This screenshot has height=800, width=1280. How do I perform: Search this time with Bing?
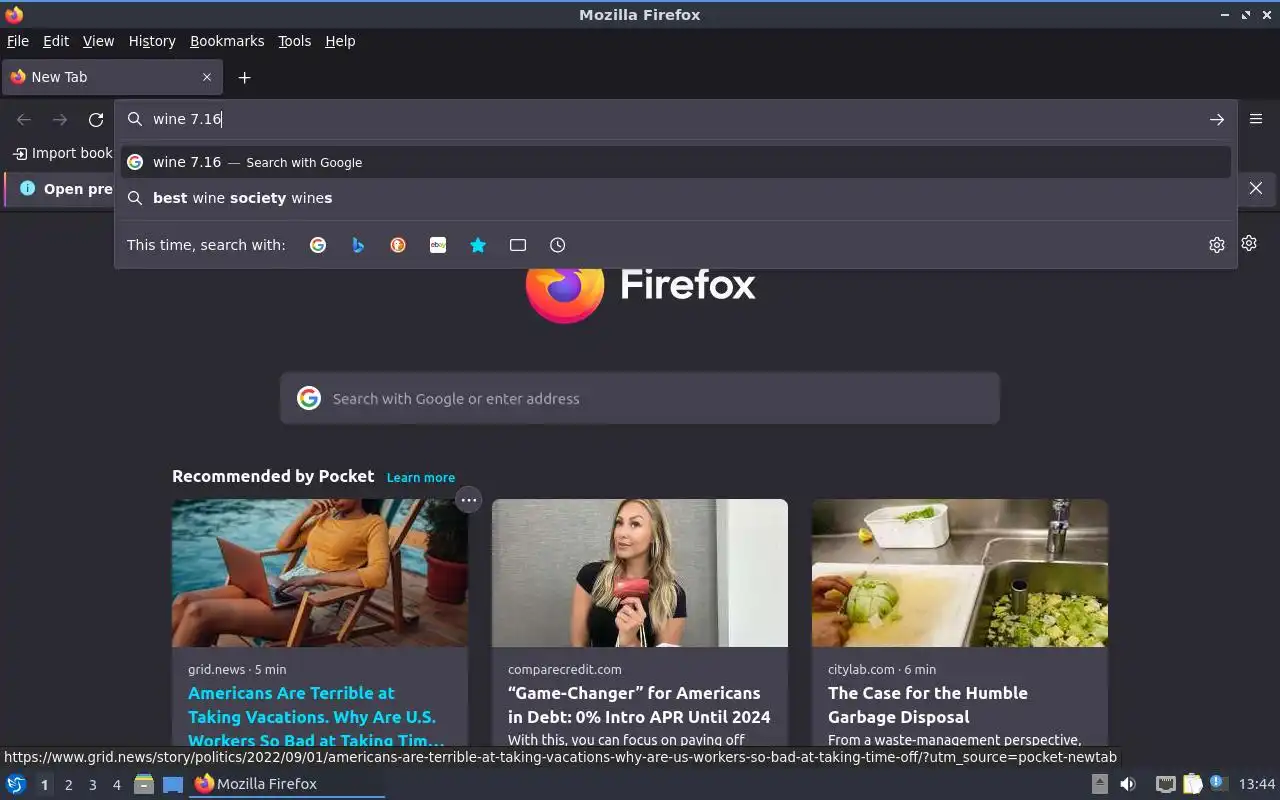pyautogui.click(x=358, y=245)
